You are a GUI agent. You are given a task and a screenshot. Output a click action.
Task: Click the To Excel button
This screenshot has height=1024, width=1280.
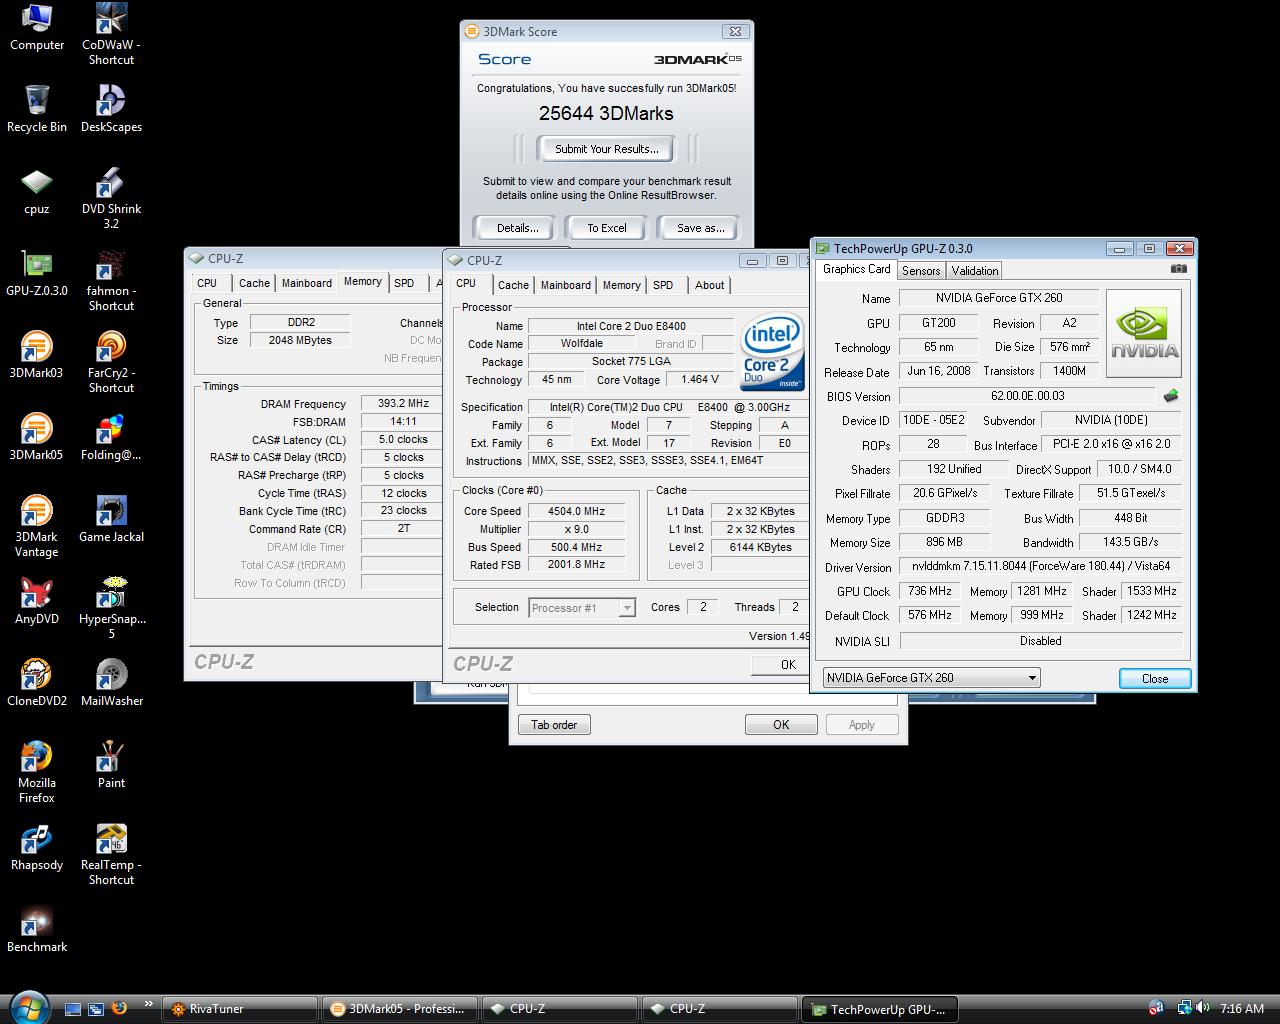coord(607,228)
